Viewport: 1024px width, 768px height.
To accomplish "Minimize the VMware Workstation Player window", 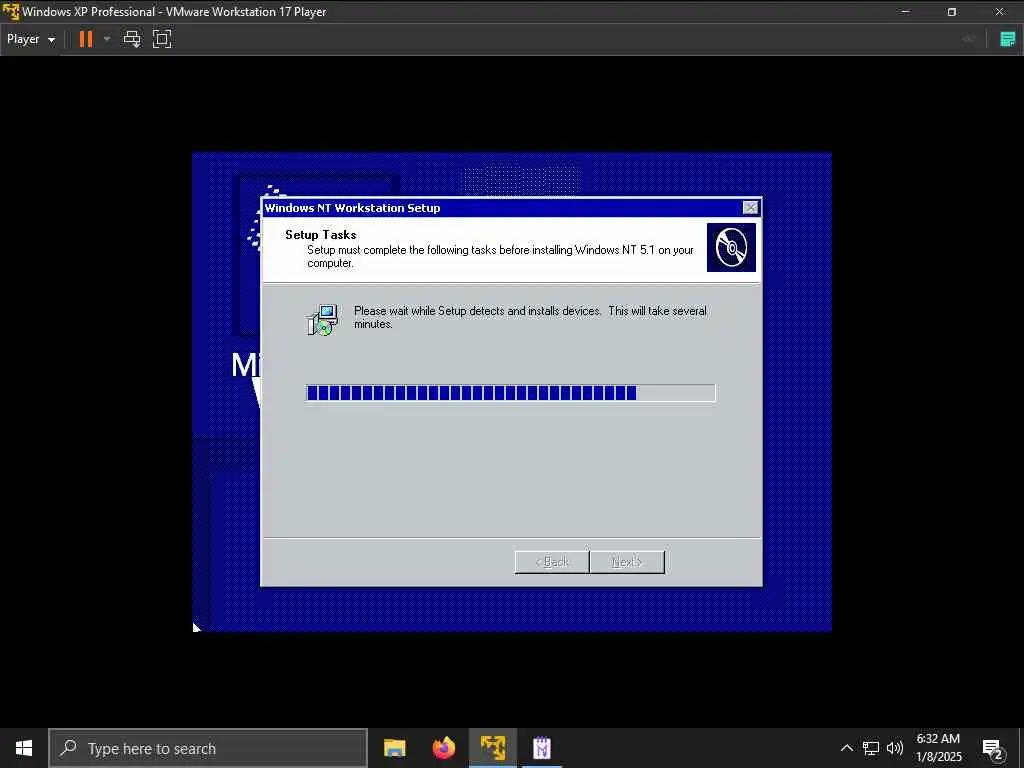I will click(905, 12).
